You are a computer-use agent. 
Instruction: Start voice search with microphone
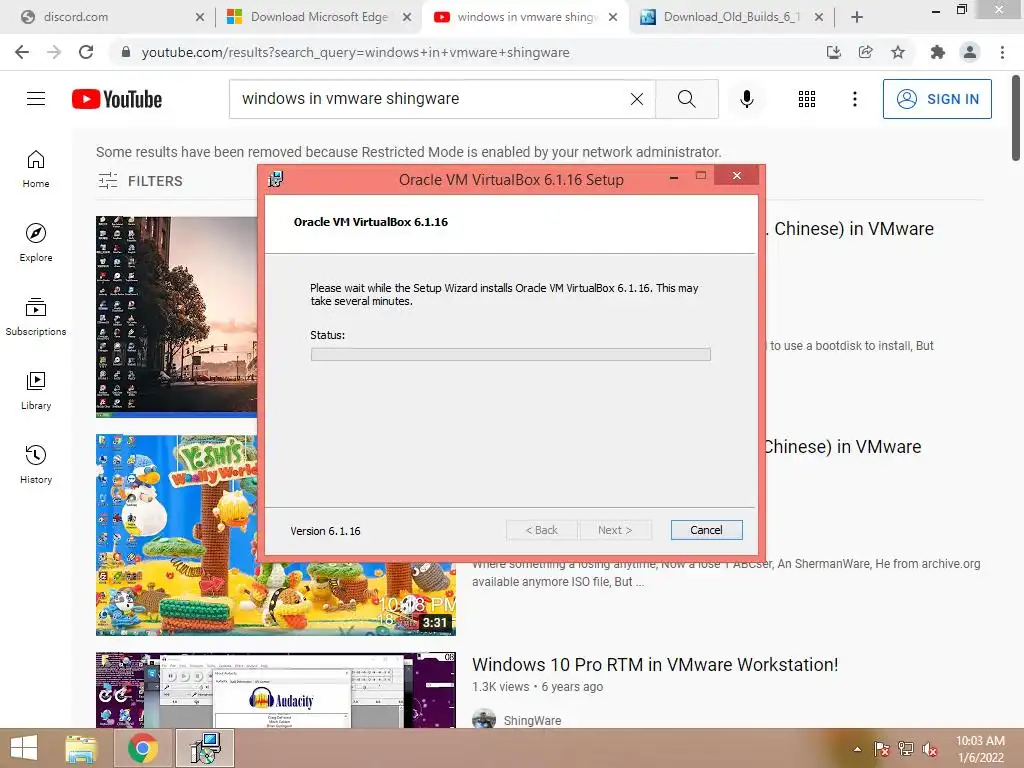tap(747, 99)
